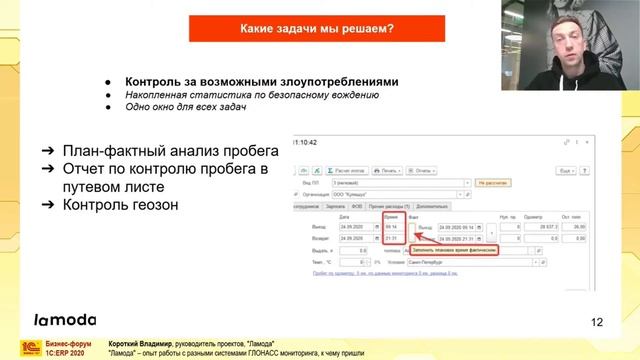Click the Пробег по одометру hyperlink
640x360 pixels.
point(385,273)
